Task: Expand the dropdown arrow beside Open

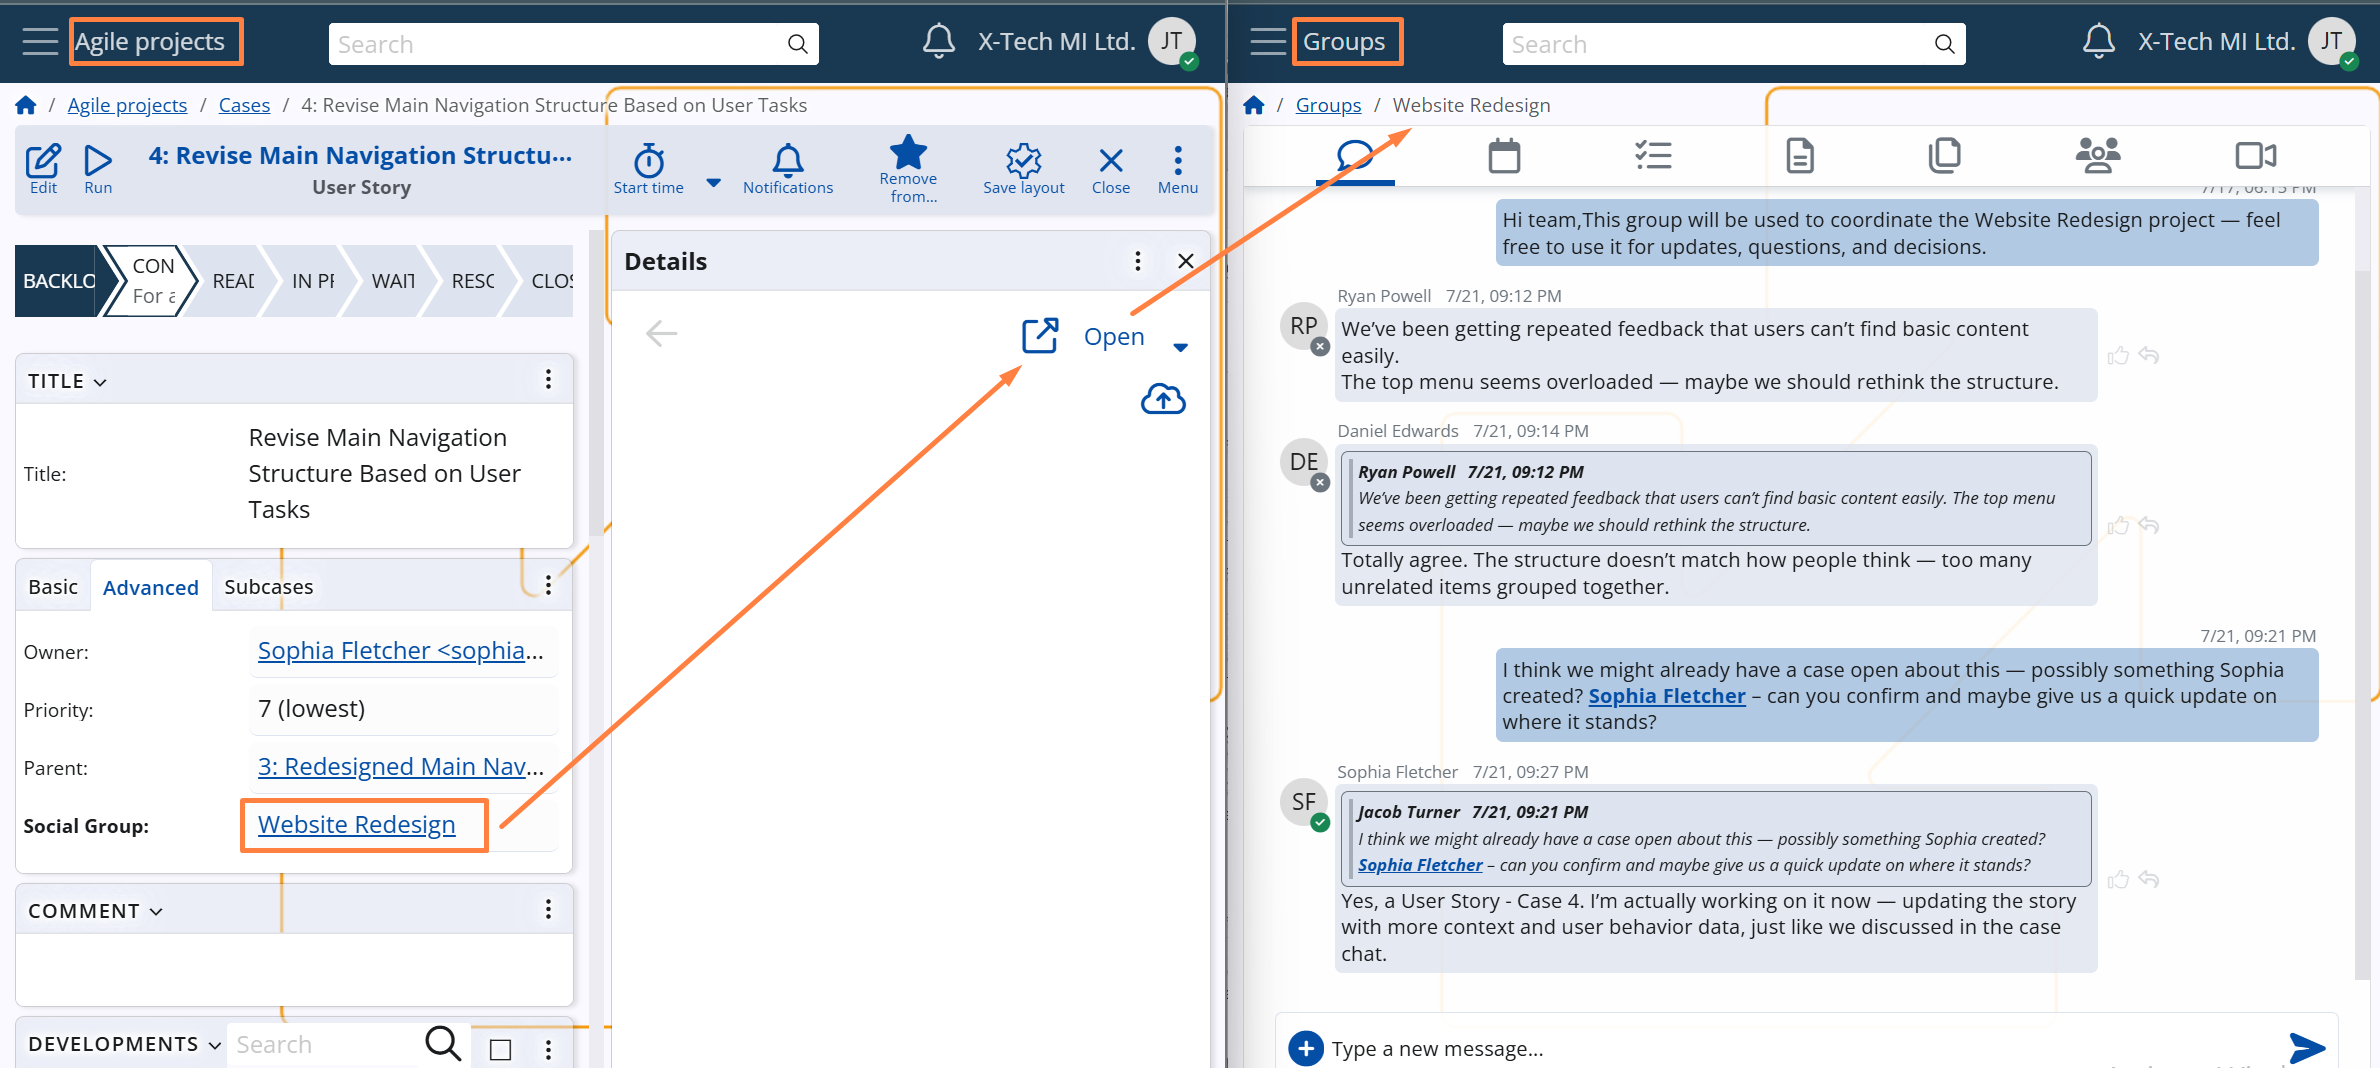Action: click(1180, 347)
